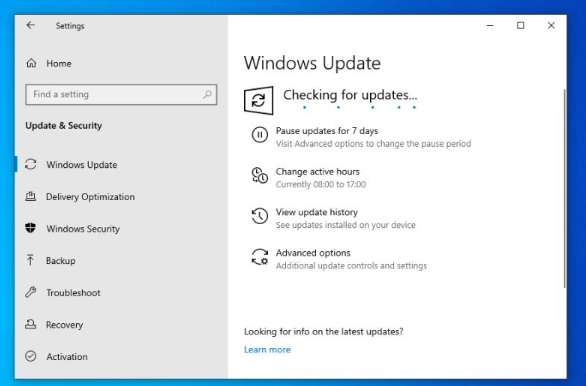Click the View update history icon
Screen dimensions: 586x386
(x=260, y=216)
